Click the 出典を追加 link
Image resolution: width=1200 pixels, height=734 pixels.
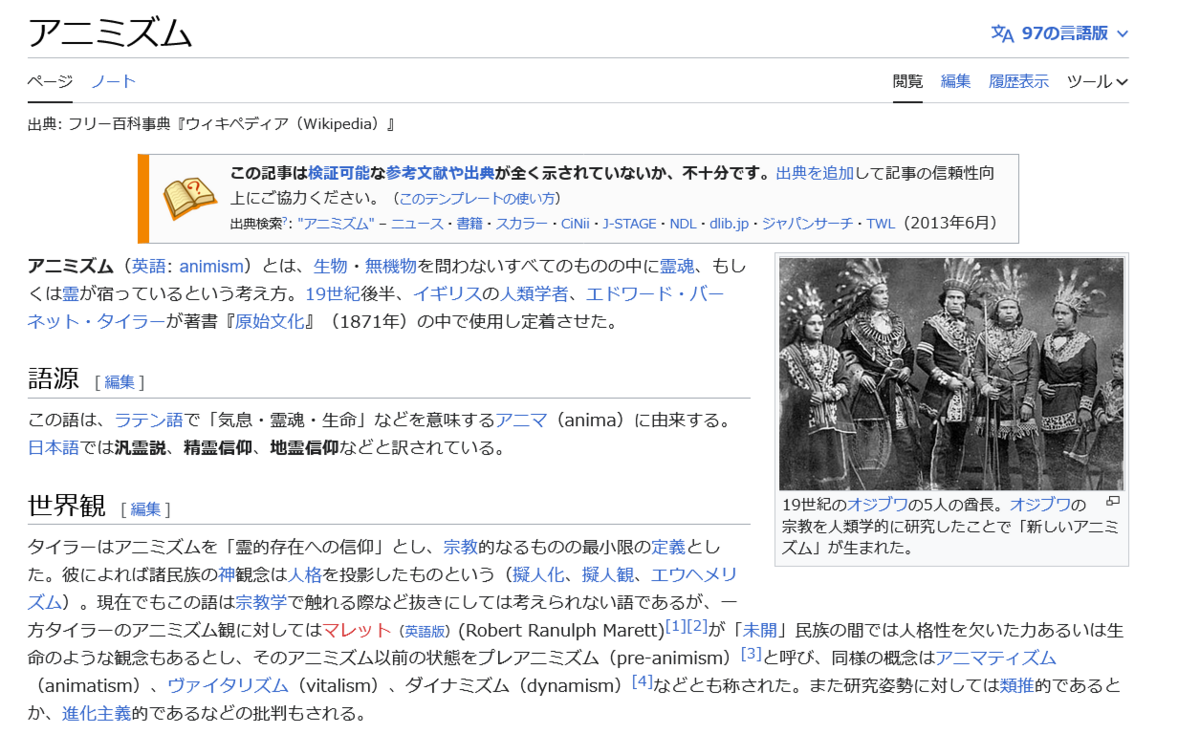[x=815, y=173]
